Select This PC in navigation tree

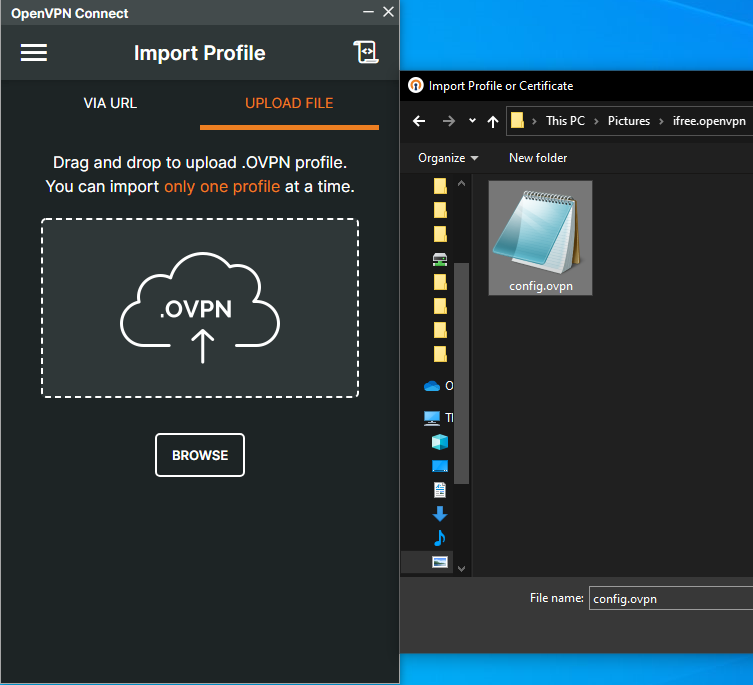coord(434,418)
